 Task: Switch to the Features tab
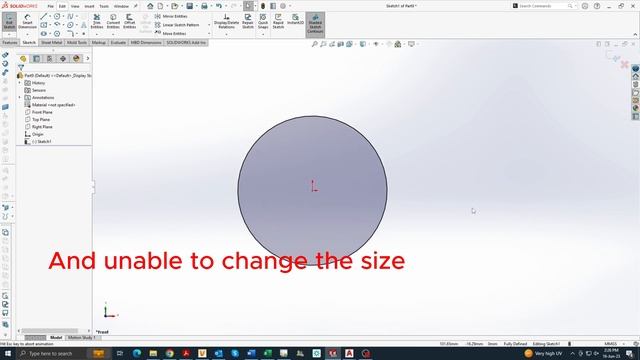pyautogui.click(x=10, y=42)
